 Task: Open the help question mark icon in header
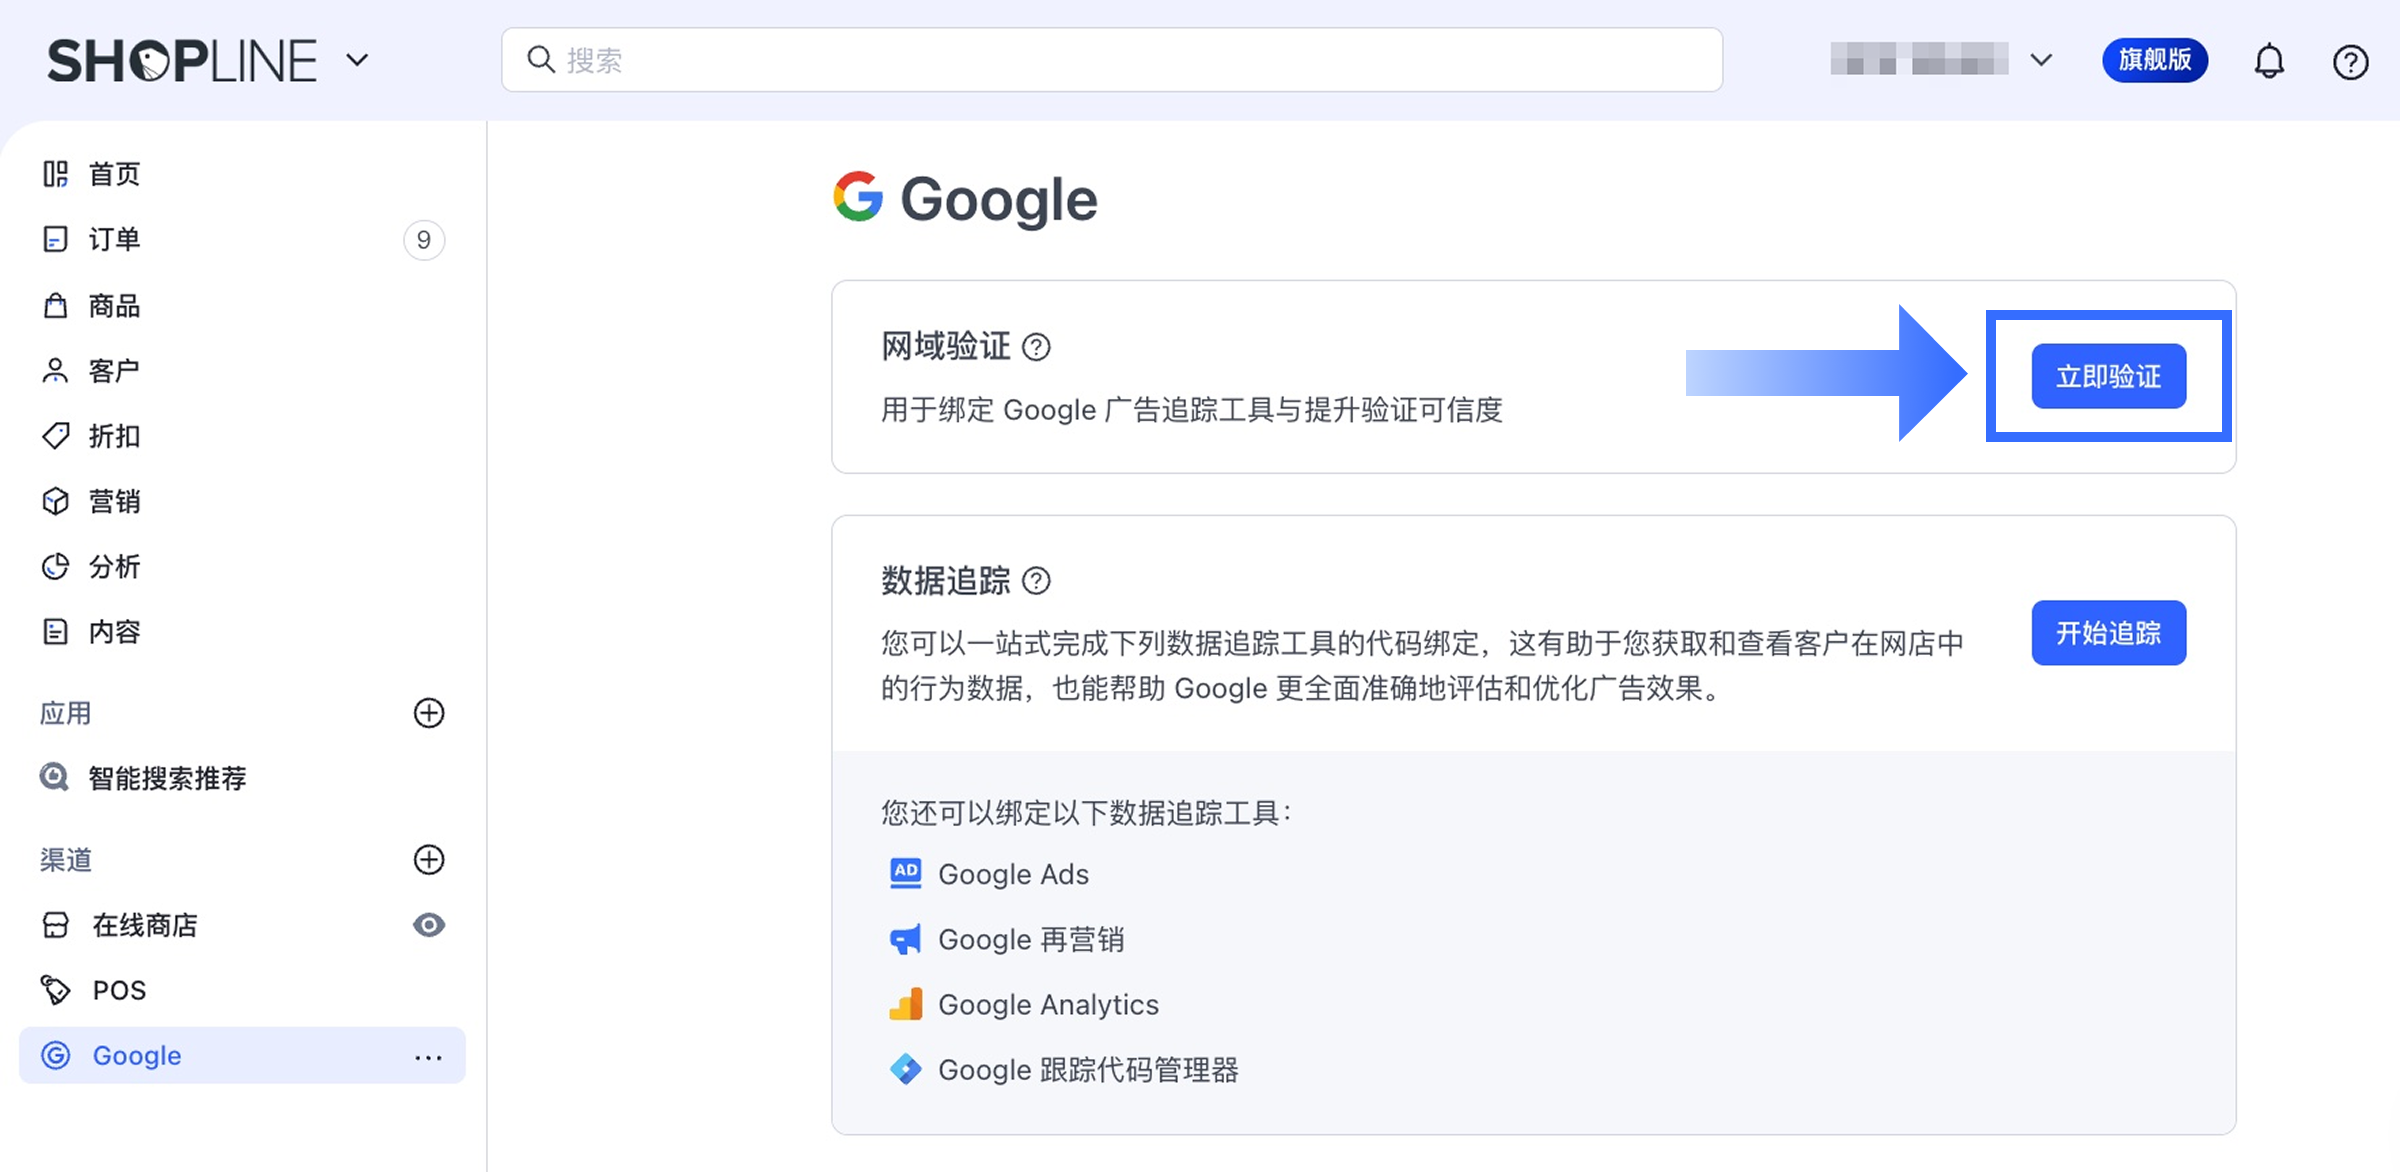point(2350,62)
